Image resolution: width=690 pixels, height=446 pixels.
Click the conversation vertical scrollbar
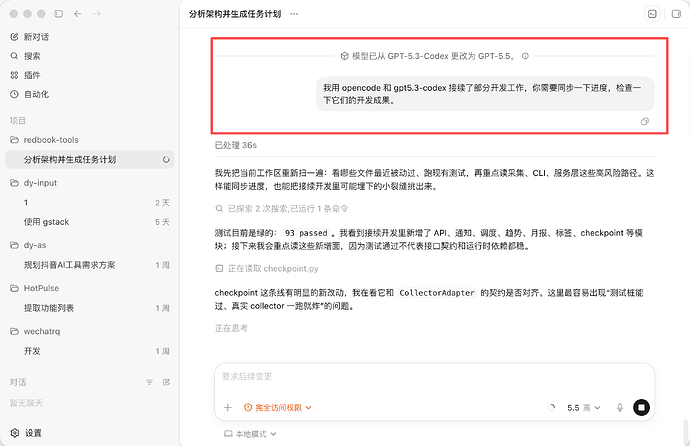tap(685, 431)
